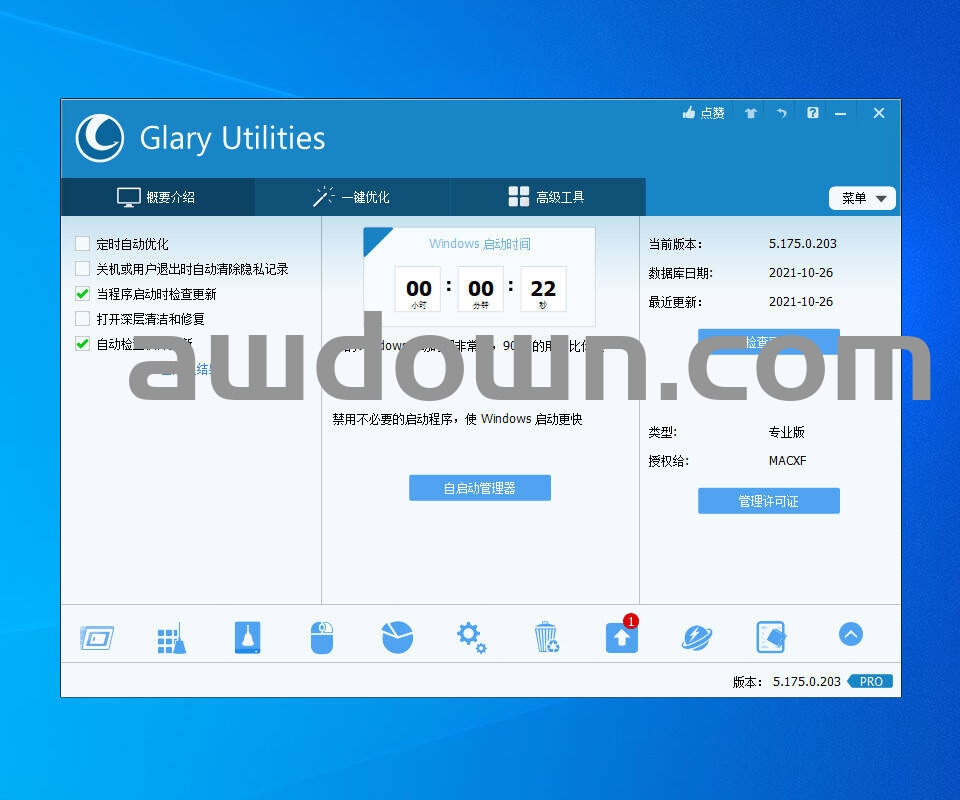This screenshot has height=800, width=960.
Task: Click the upload arrow icon with red badge
Action: [621, 637]
